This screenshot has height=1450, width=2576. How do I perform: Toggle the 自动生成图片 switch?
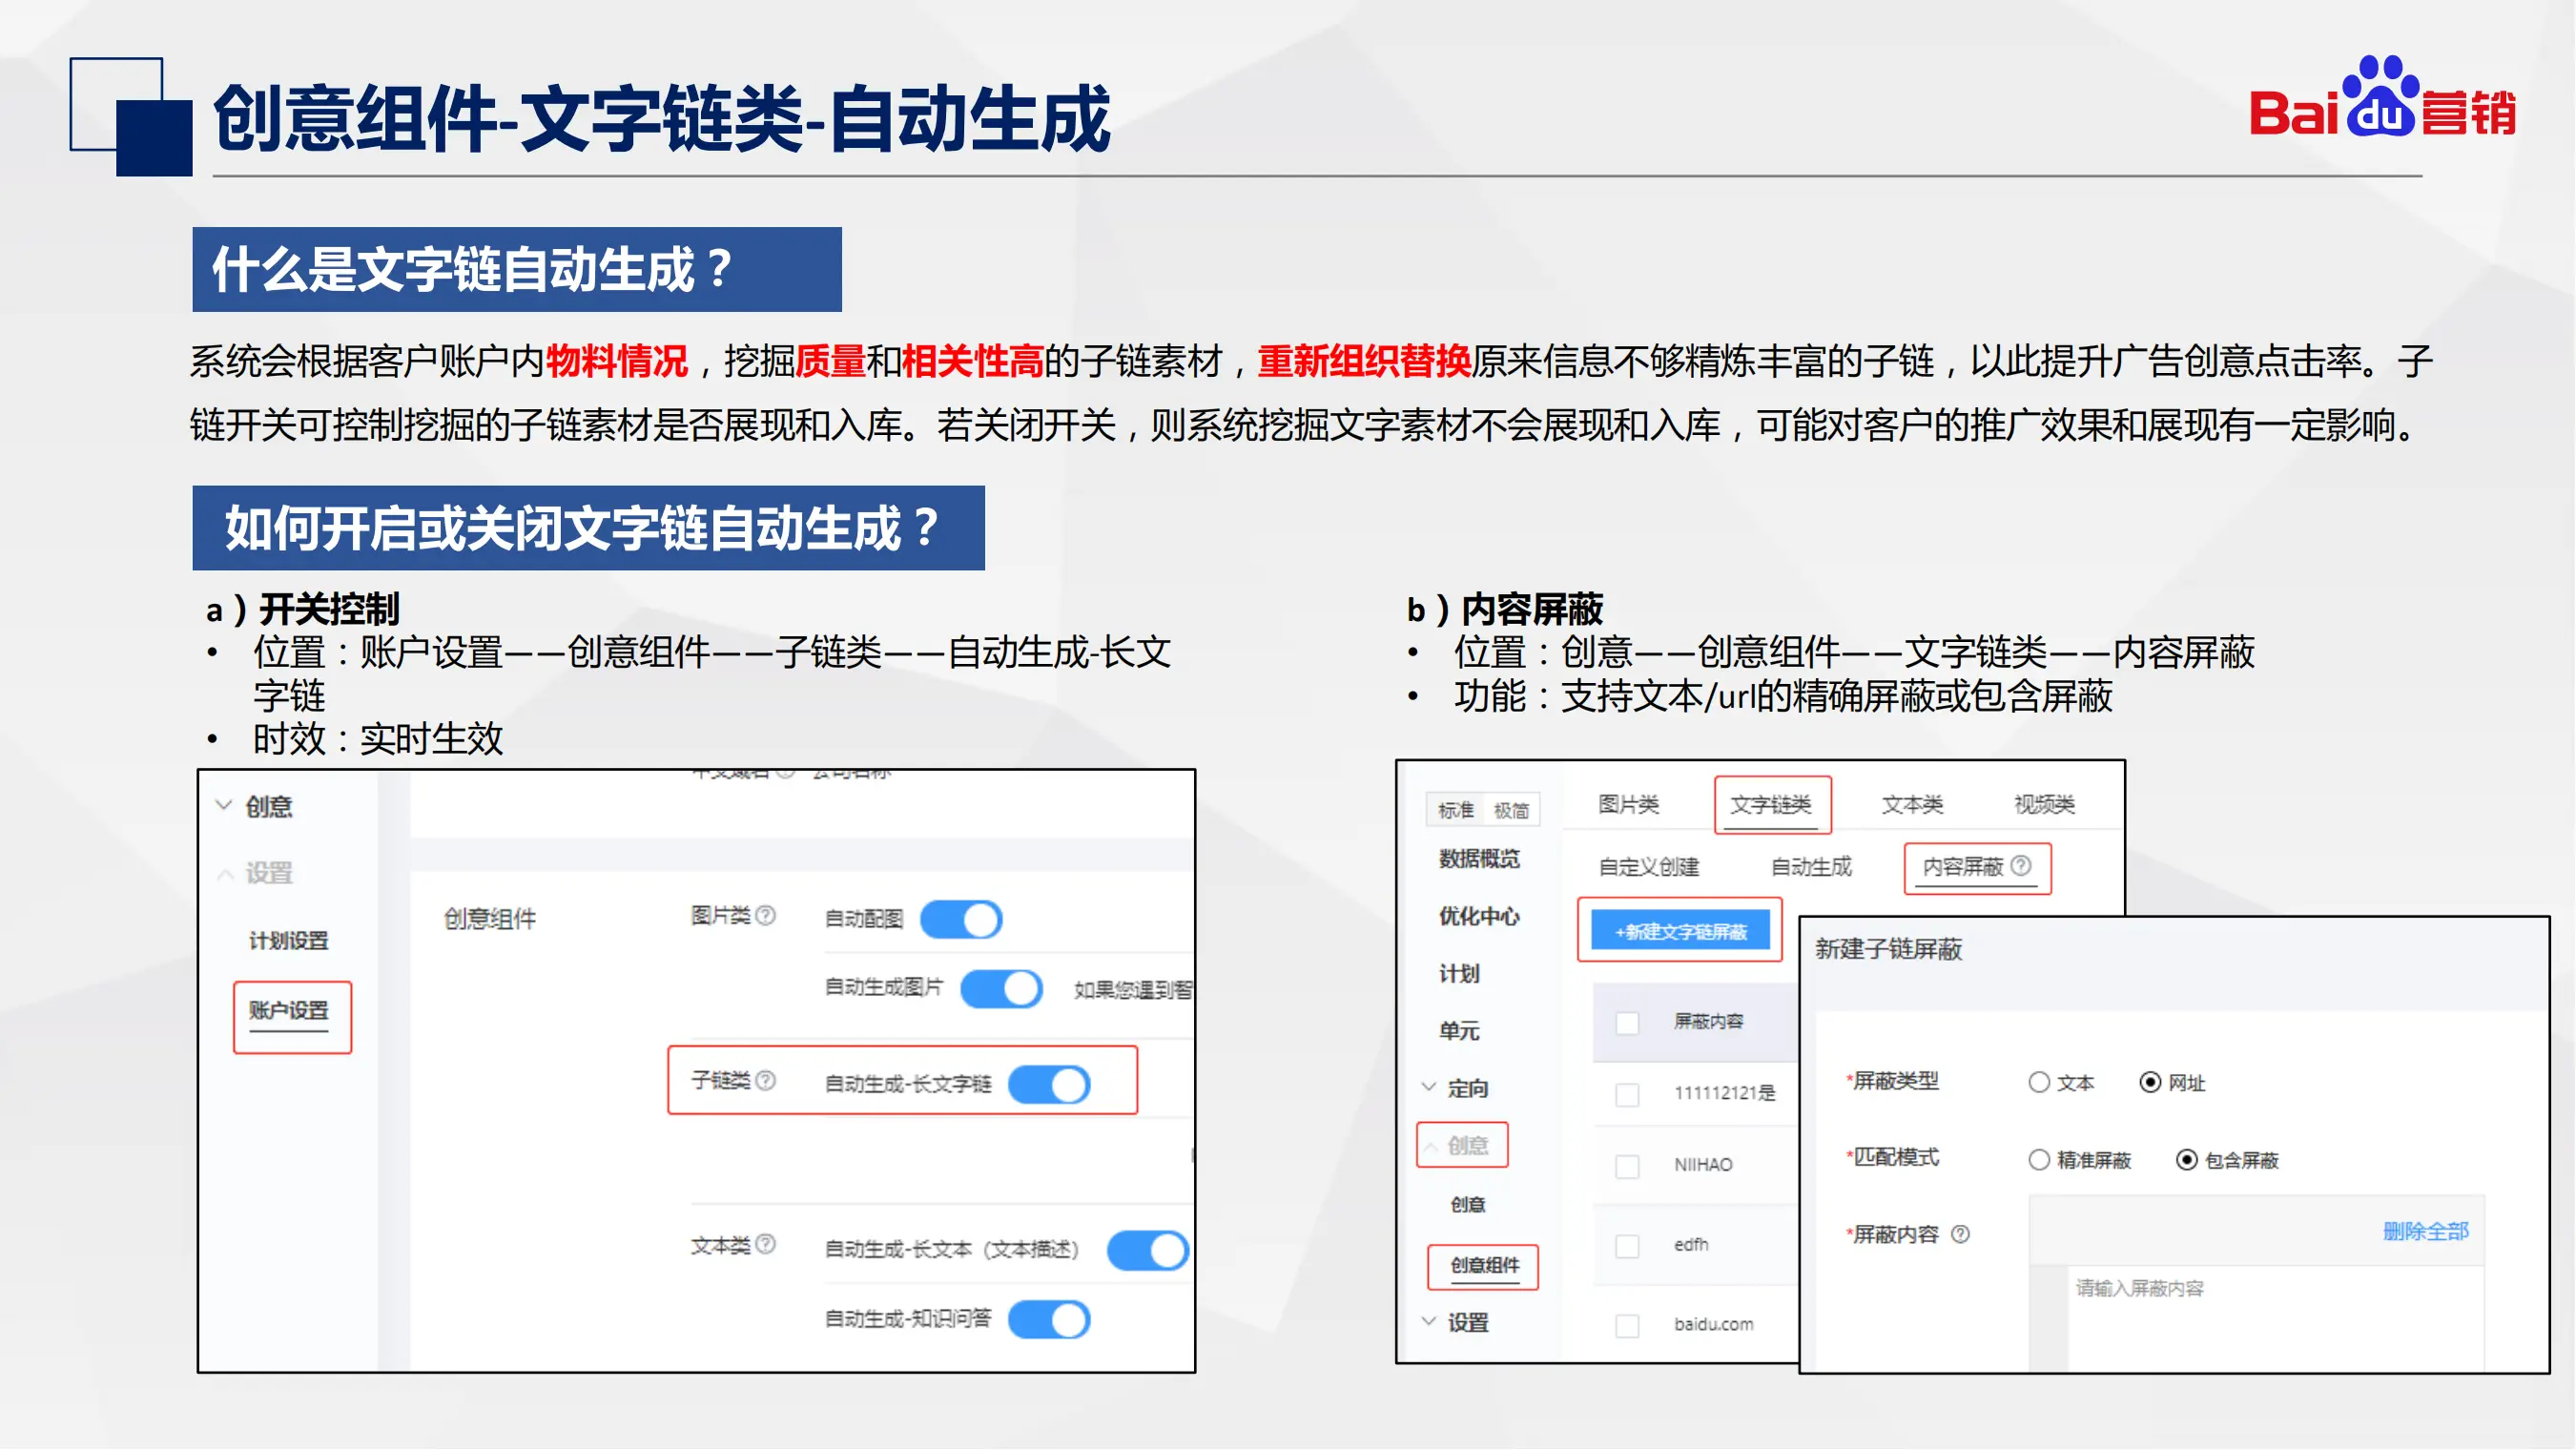(1002, 989)
